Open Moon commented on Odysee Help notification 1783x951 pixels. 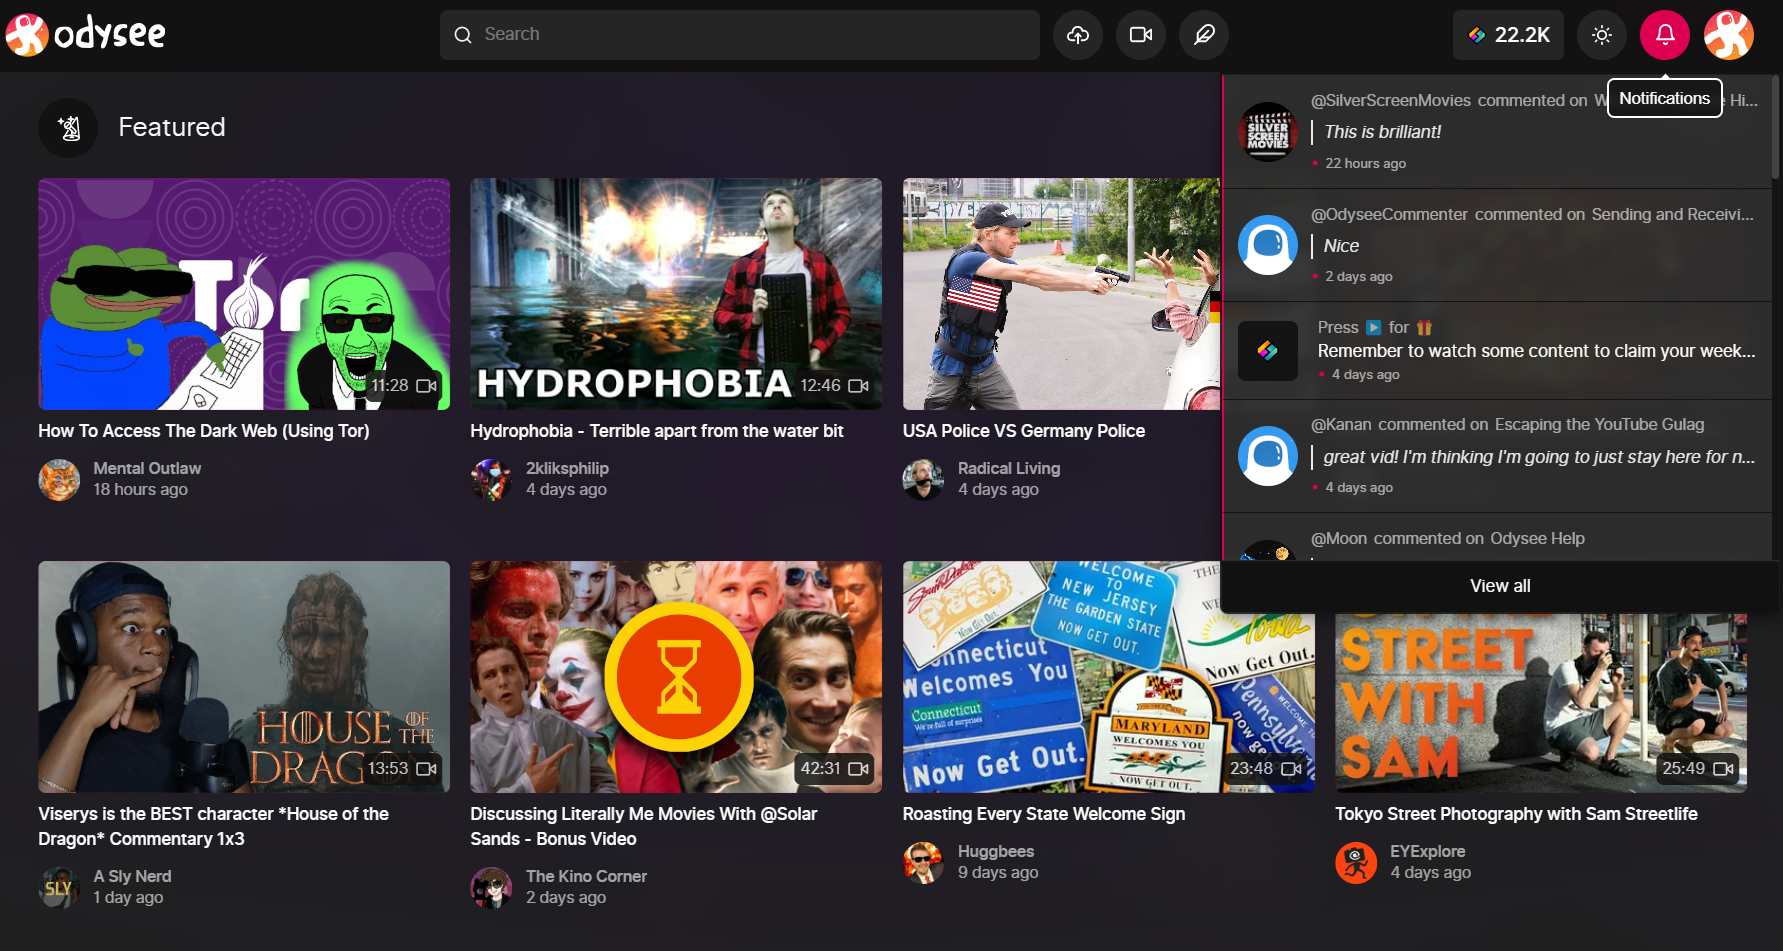click(1497, 538)
